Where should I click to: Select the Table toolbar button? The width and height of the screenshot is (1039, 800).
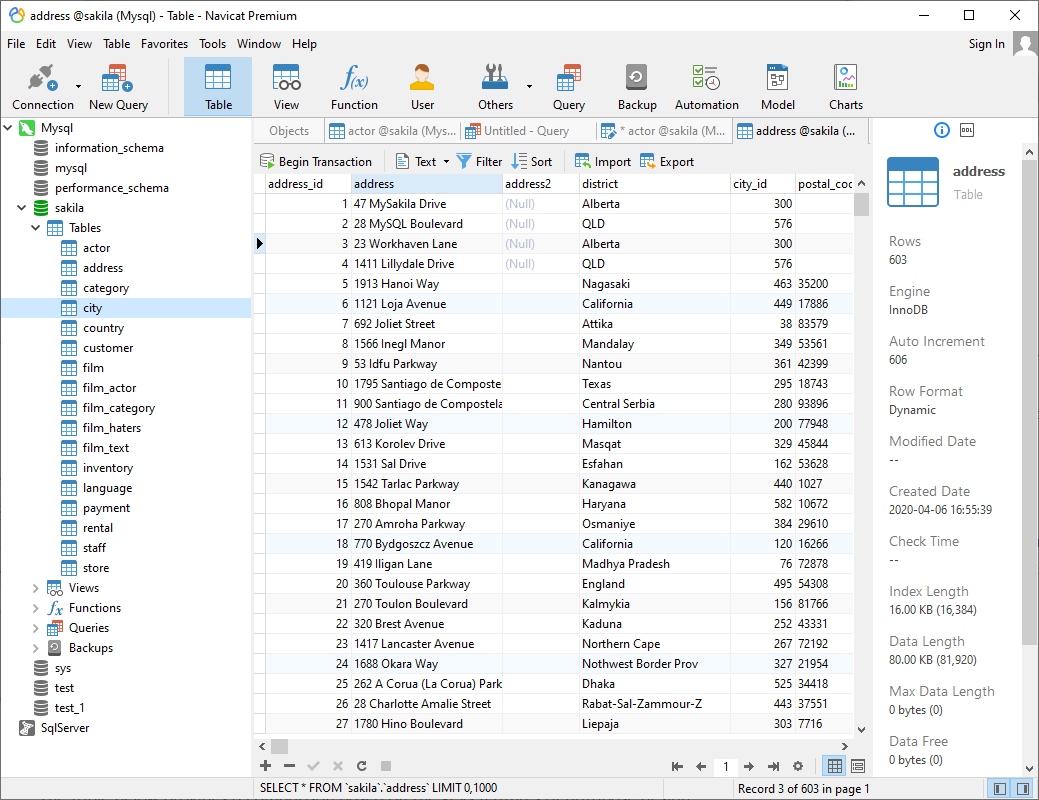218,87
